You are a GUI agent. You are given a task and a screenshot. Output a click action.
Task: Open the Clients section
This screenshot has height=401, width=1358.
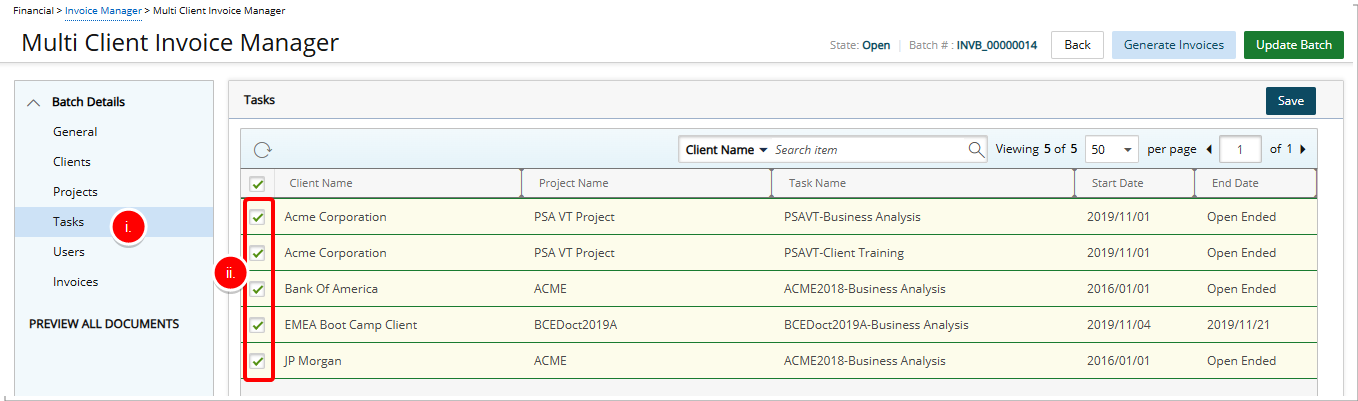[72, 162]
